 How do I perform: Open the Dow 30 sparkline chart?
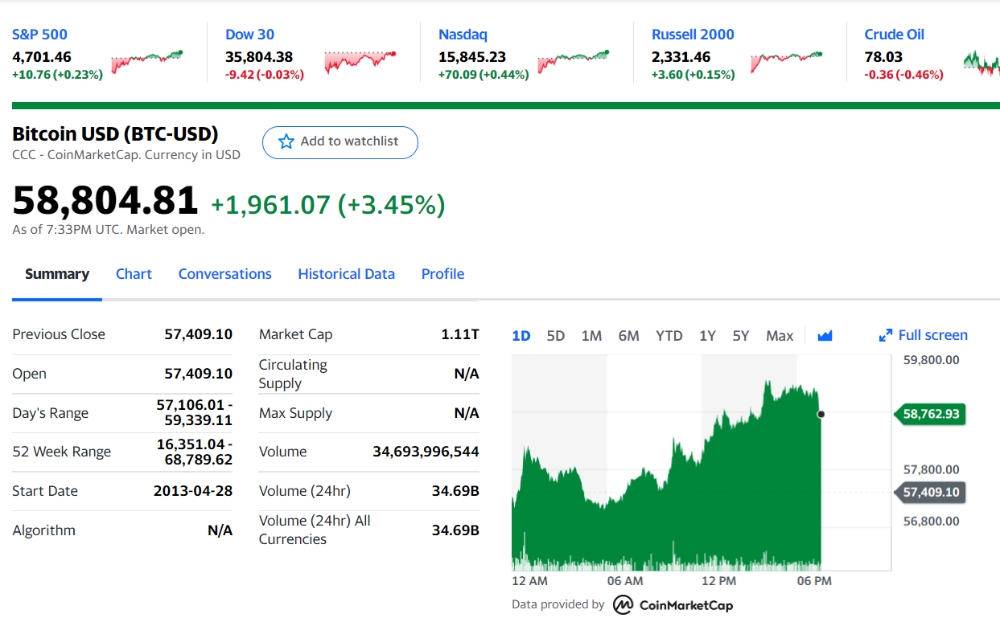pos(360,61)
